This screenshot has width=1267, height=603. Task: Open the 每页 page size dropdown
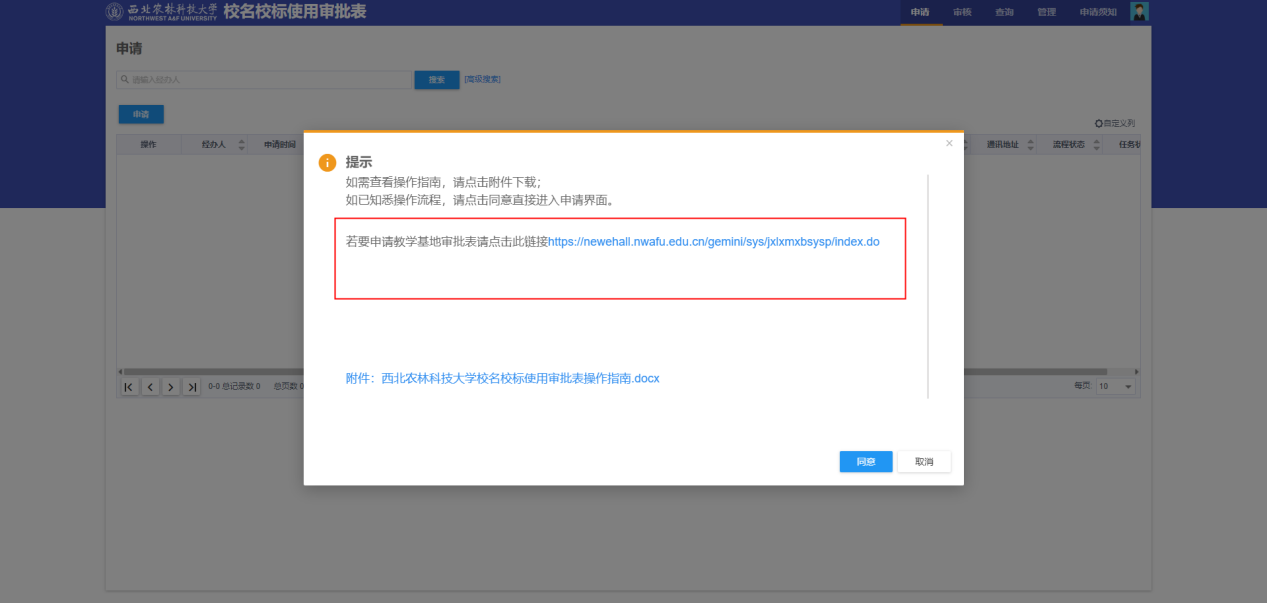coord(1116,387)
